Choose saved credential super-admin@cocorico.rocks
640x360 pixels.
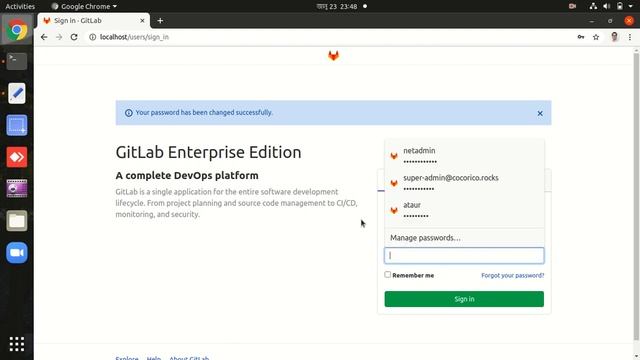pos(464,183)
